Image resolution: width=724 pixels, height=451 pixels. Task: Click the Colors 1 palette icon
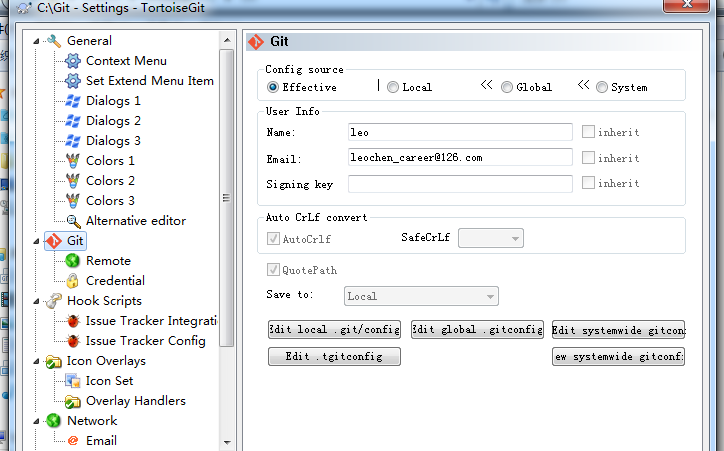point(72,161)
